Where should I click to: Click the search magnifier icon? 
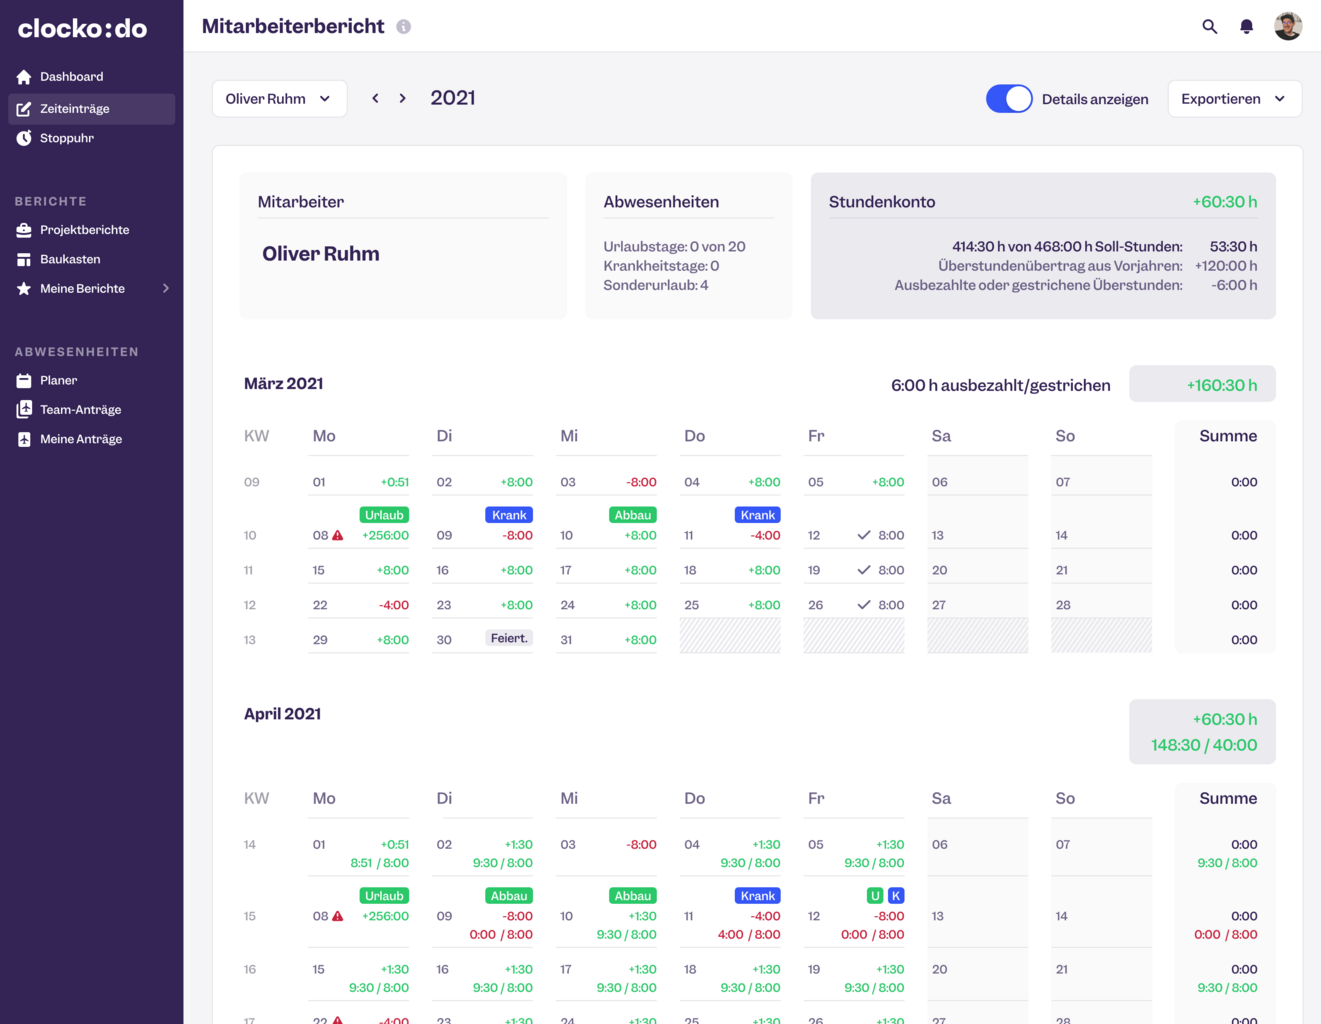coord(1209,27)
